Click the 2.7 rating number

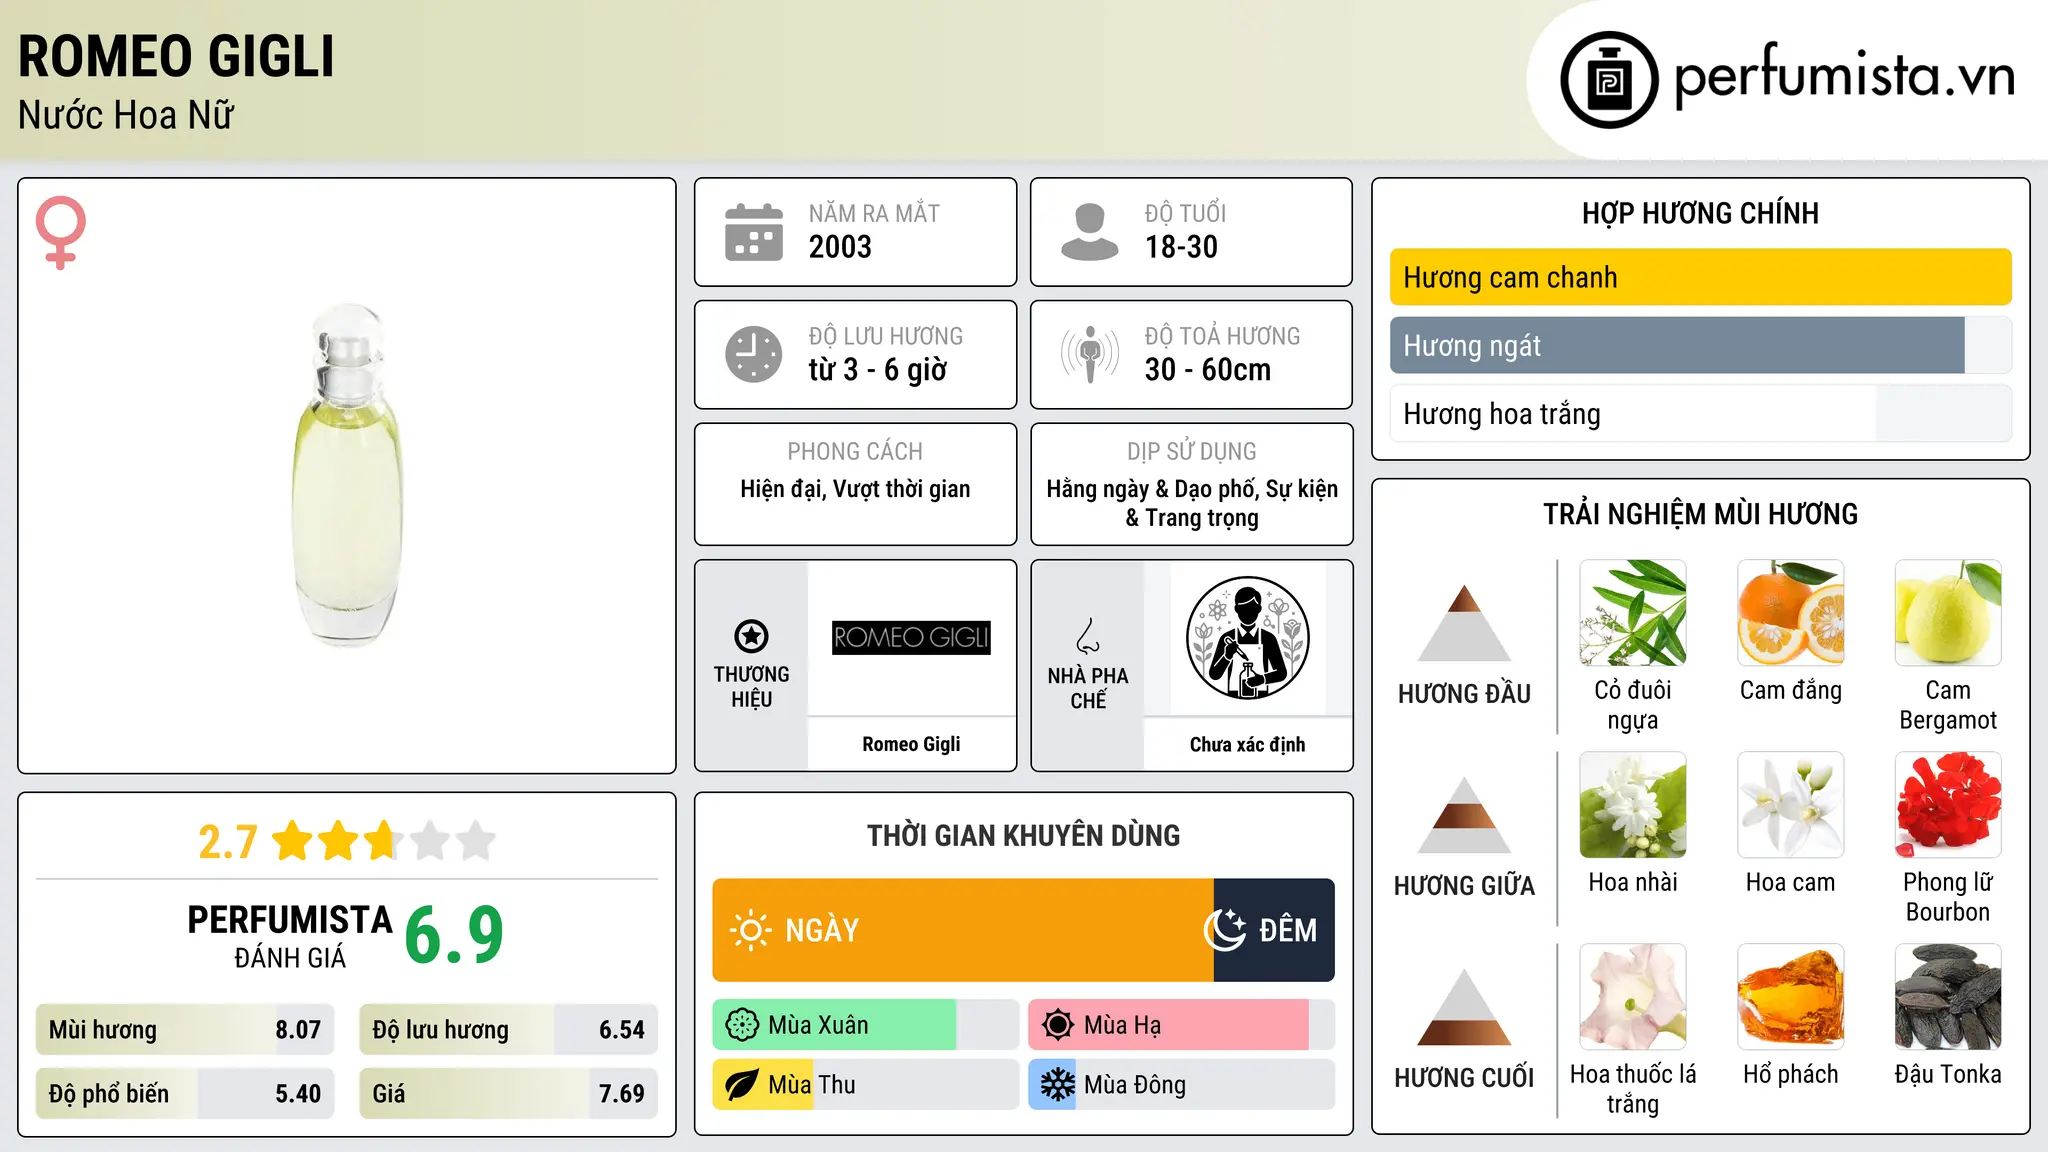(x=228, y=842)
